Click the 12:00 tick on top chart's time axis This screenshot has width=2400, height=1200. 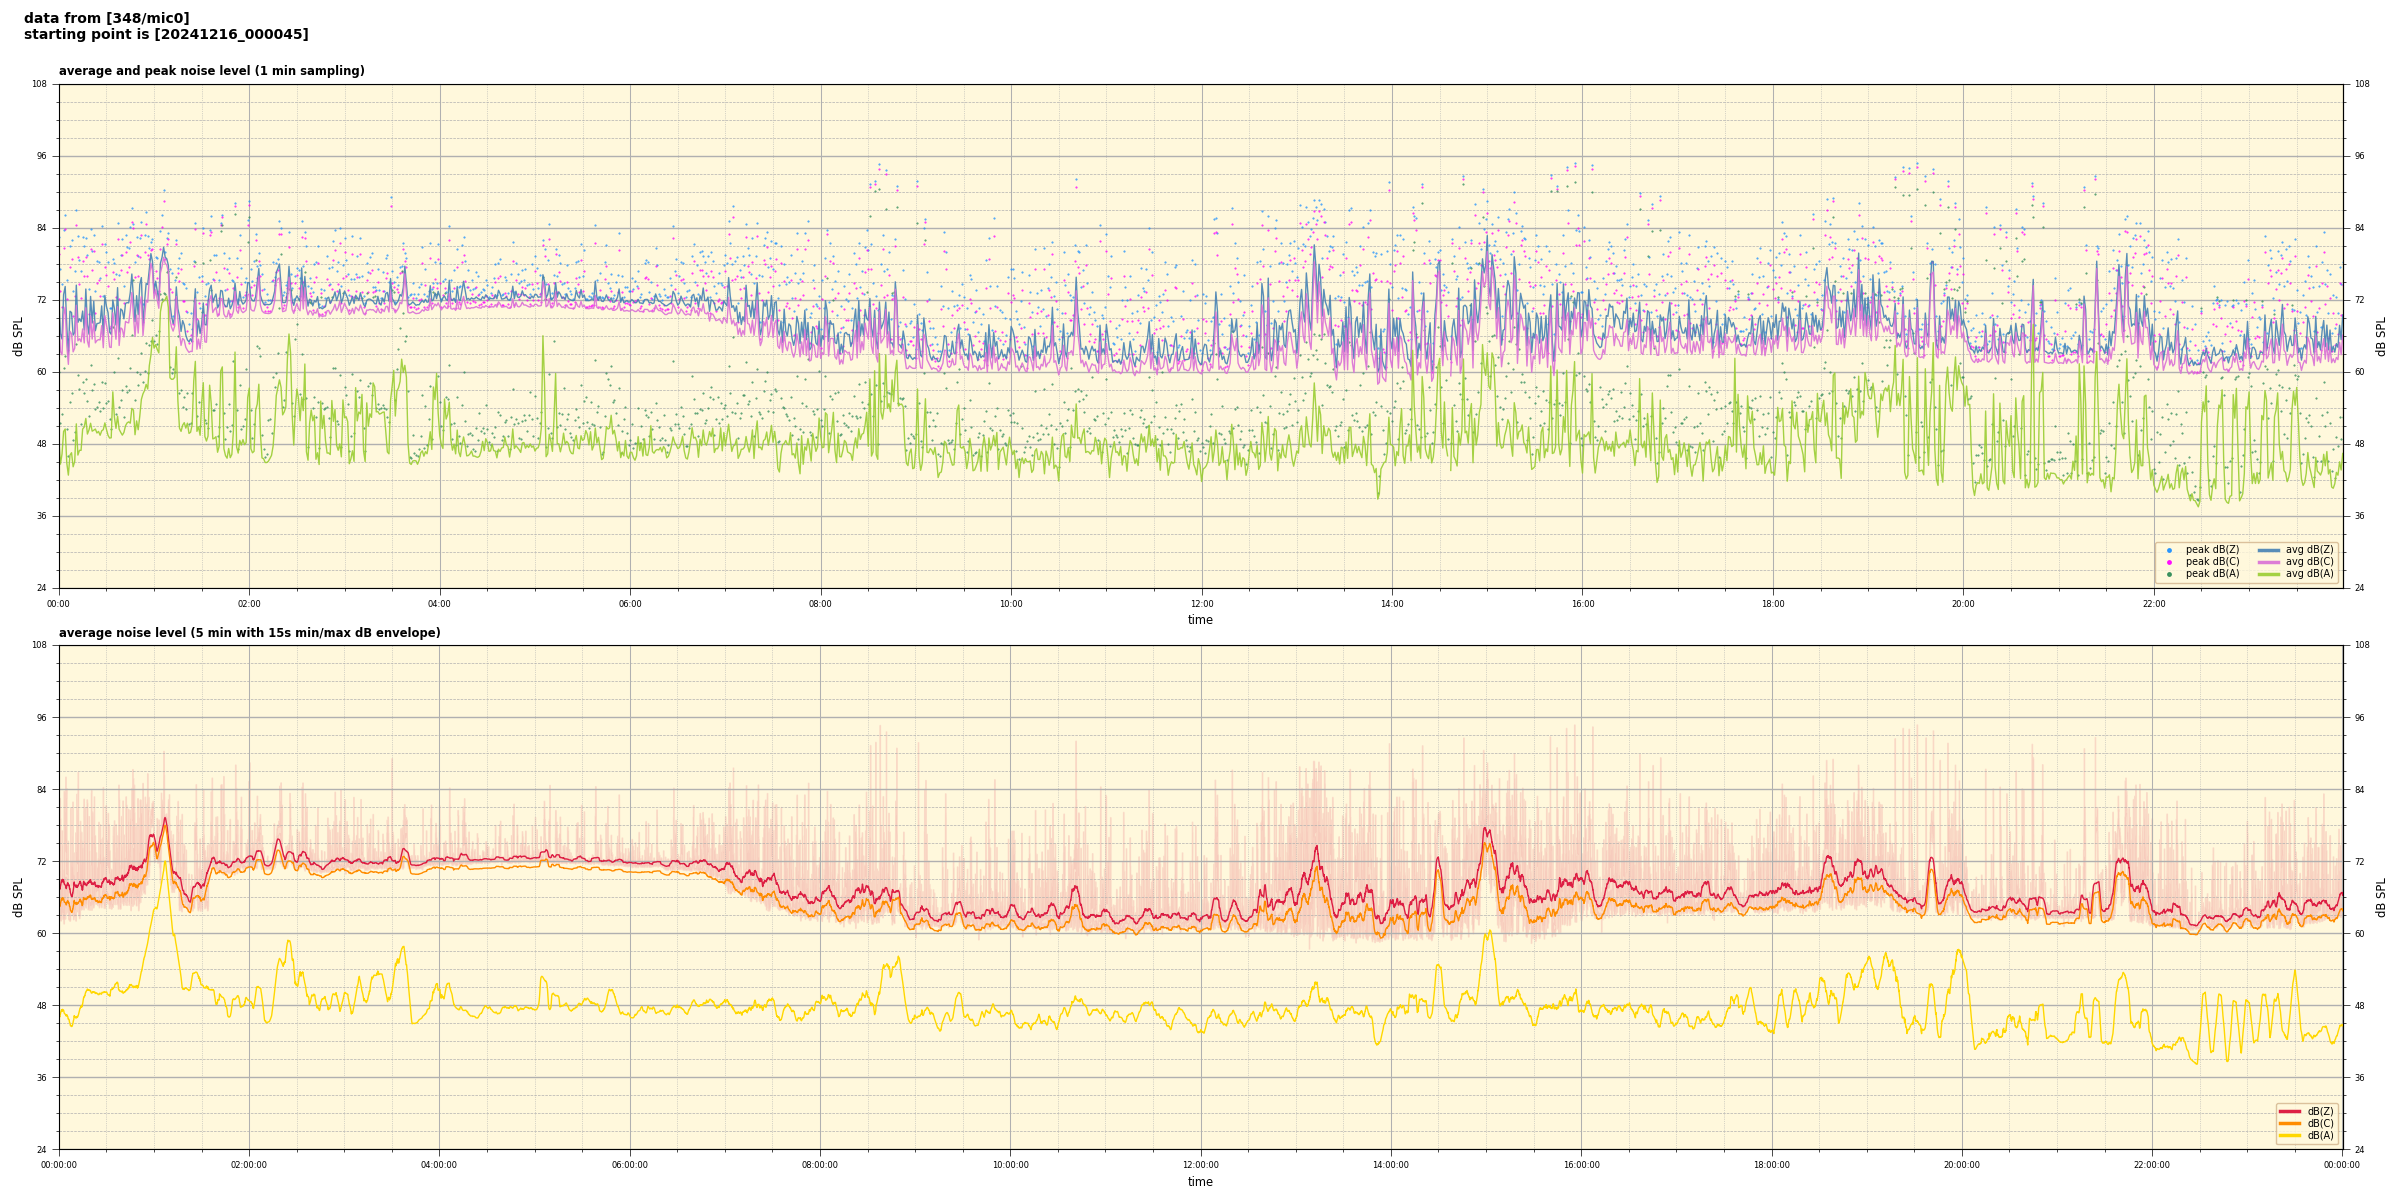click(1201, 604)
